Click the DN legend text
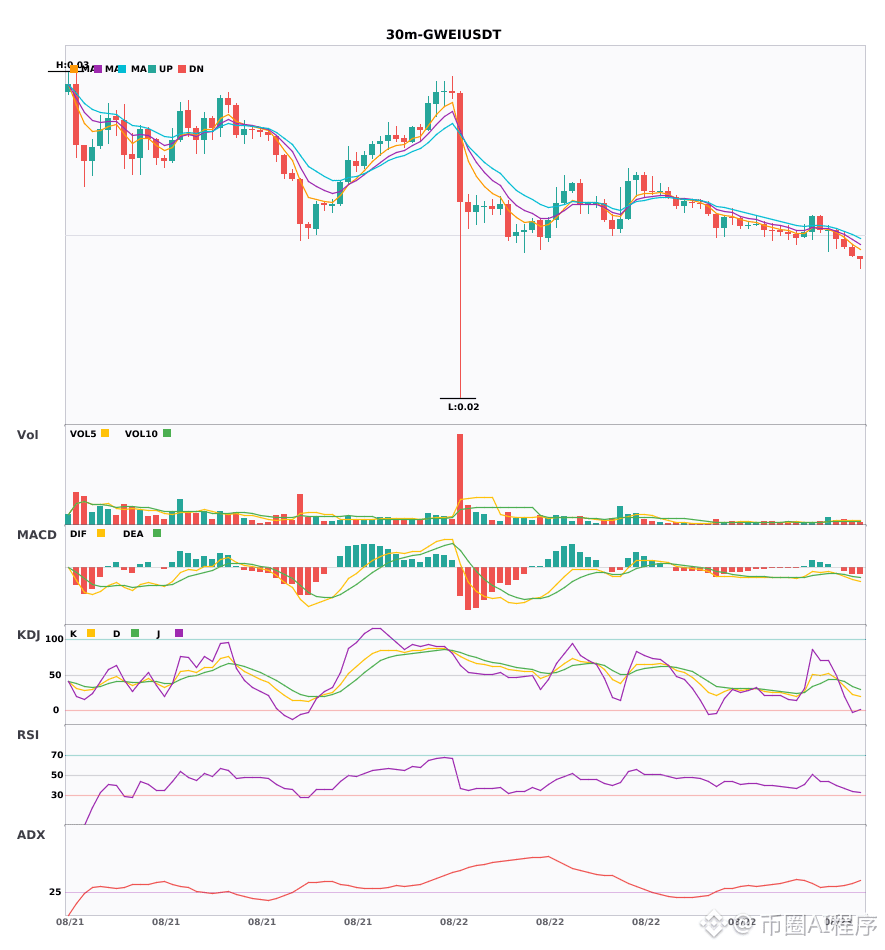 (x=196, y=69)
